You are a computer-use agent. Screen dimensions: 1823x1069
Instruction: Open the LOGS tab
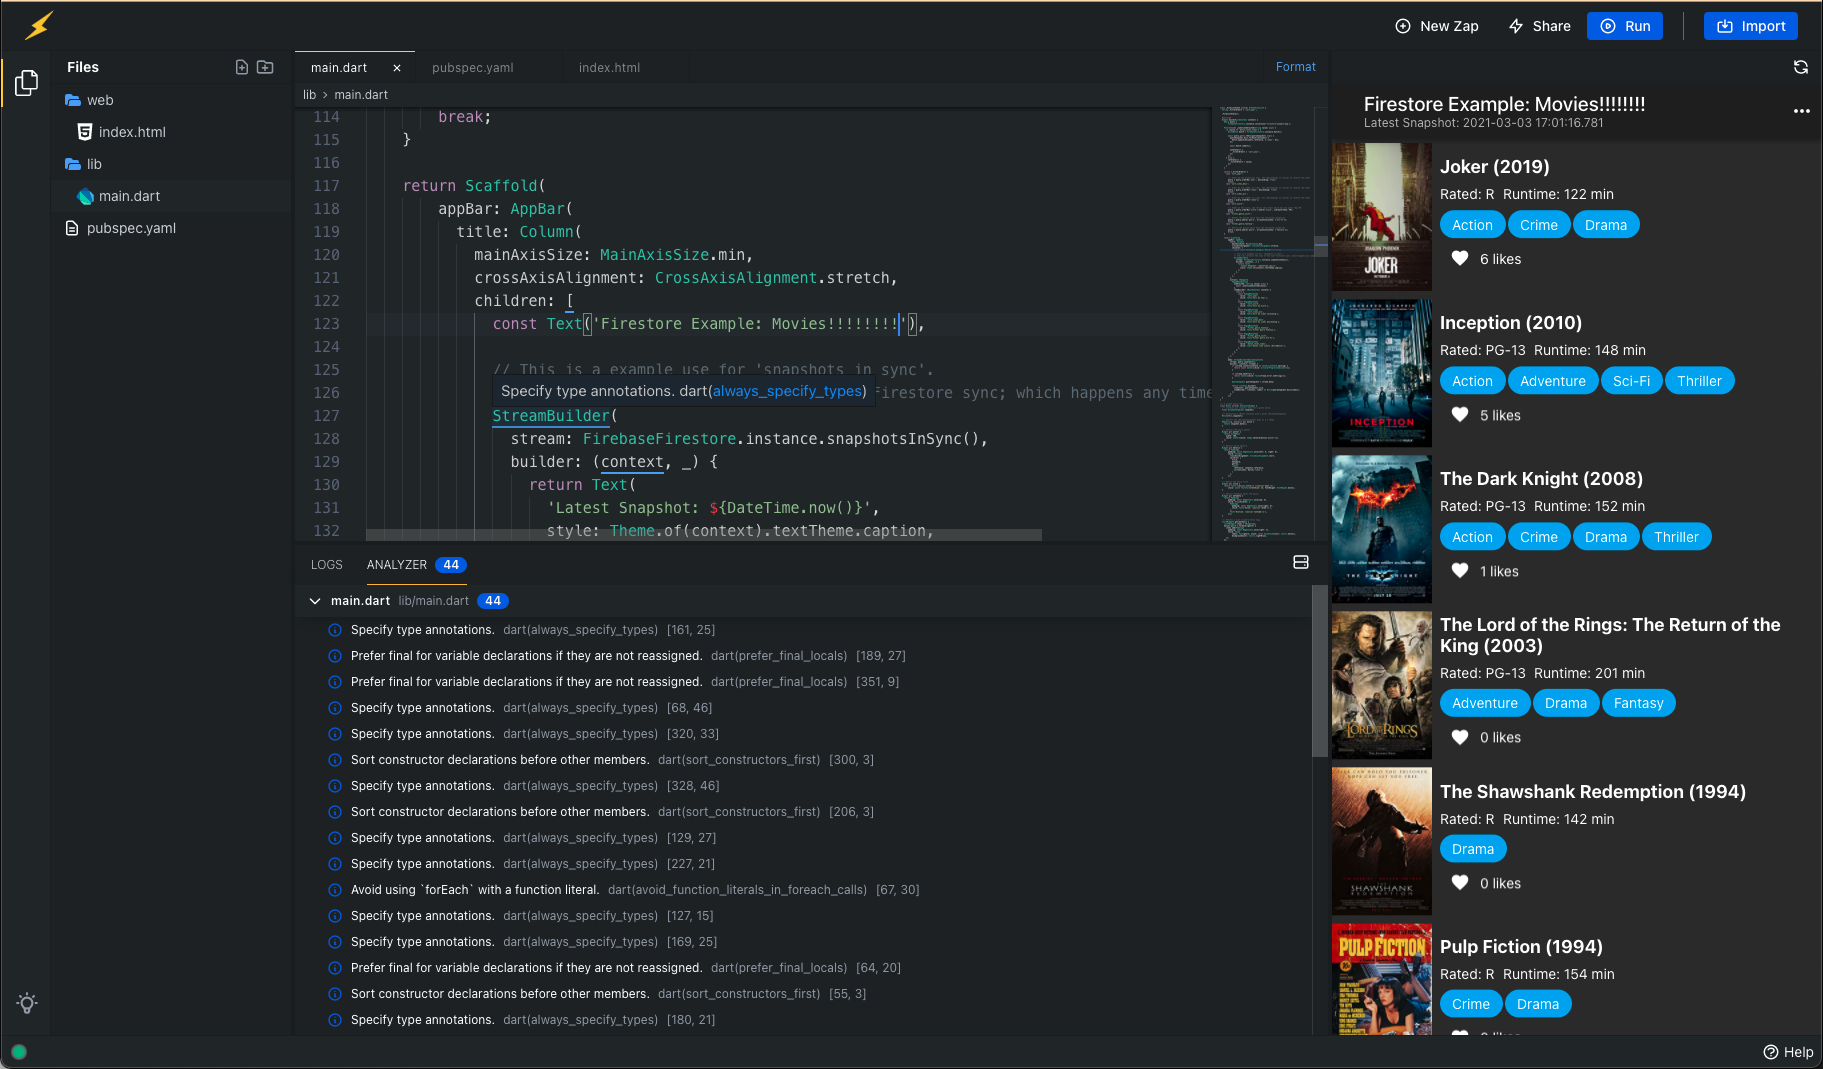326,565
